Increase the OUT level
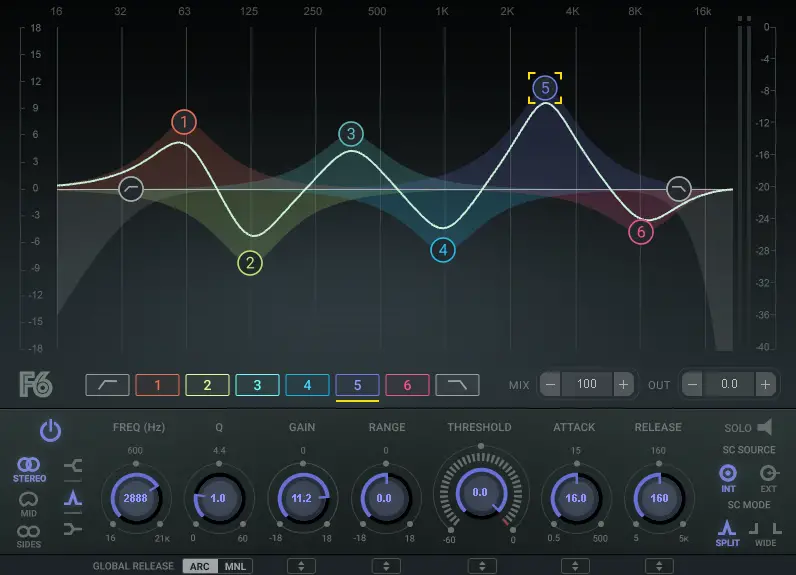796x575 pixels. point(766,384)
